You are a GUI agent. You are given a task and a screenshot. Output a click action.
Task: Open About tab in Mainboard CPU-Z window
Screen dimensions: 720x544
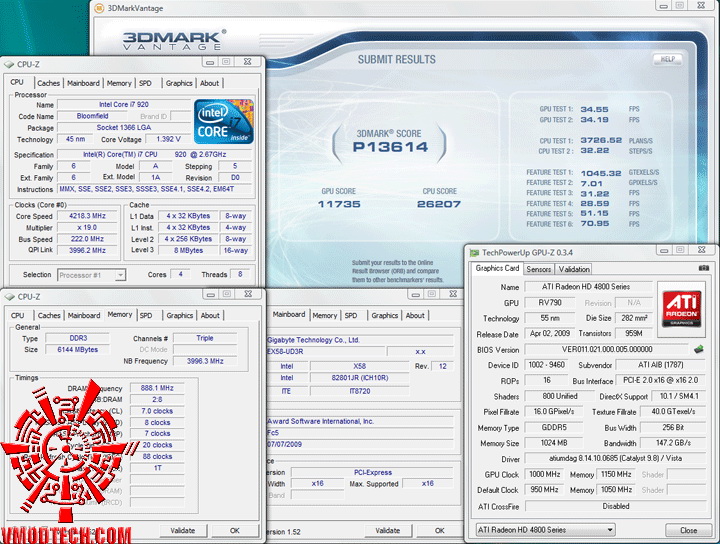pos(415,315)
